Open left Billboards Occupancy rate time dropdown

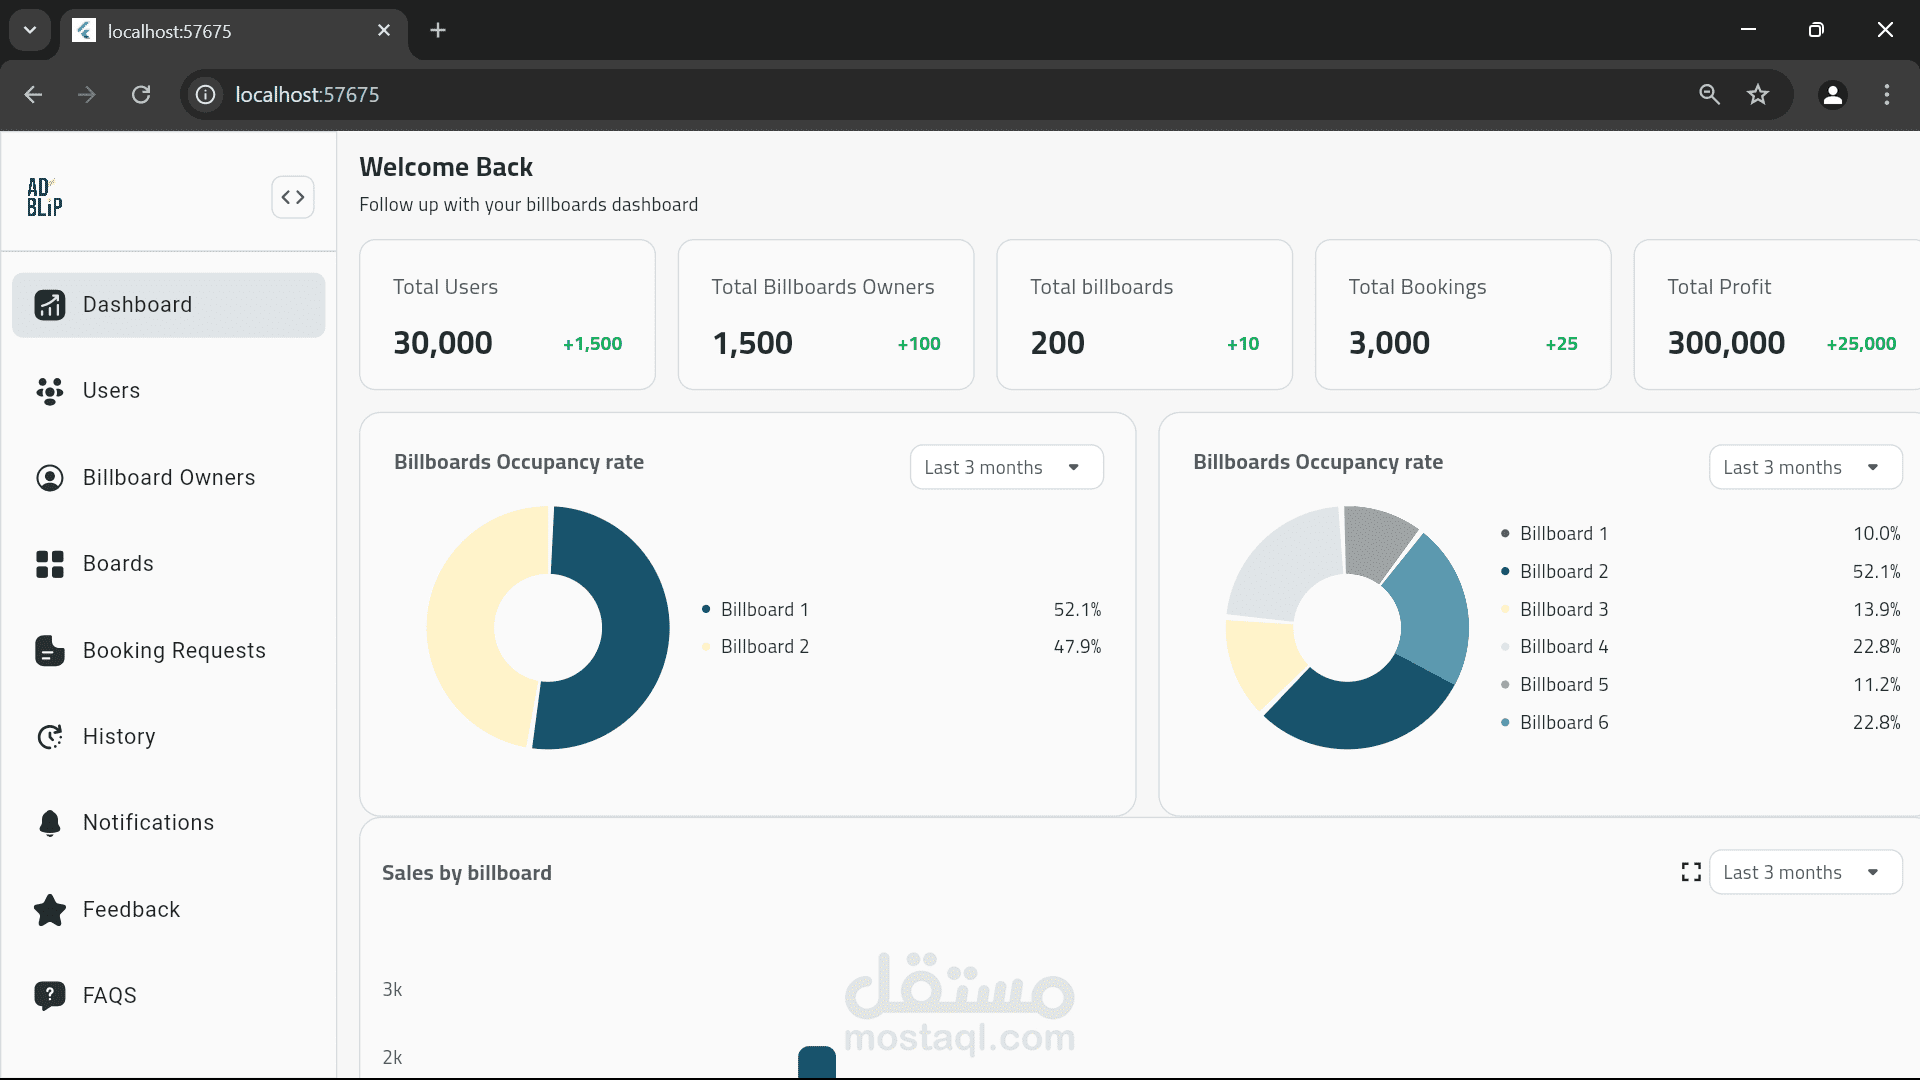click(1005, 466)
